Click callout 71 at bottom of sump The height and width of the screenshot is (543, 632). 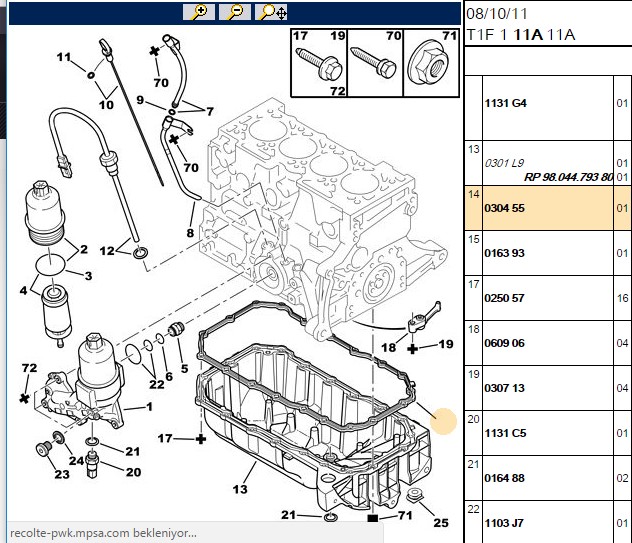coord(405,516)
